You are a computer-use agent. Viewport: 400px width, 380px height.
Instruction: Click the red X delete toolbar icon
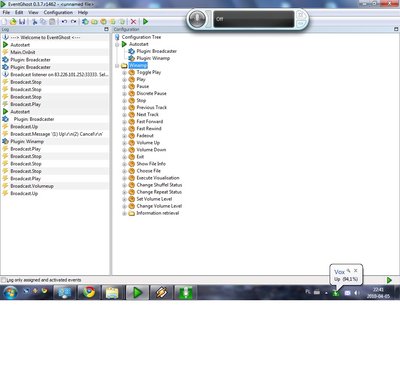coord(133,22)
